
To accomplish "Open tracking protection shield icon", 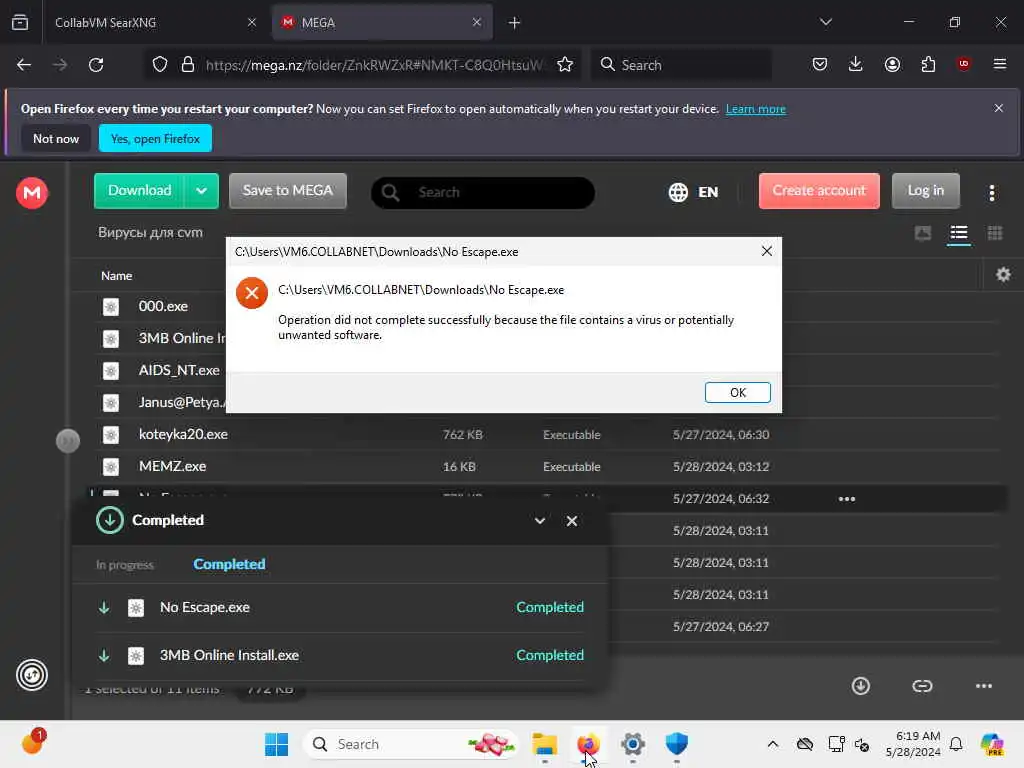I will (160, 65).
